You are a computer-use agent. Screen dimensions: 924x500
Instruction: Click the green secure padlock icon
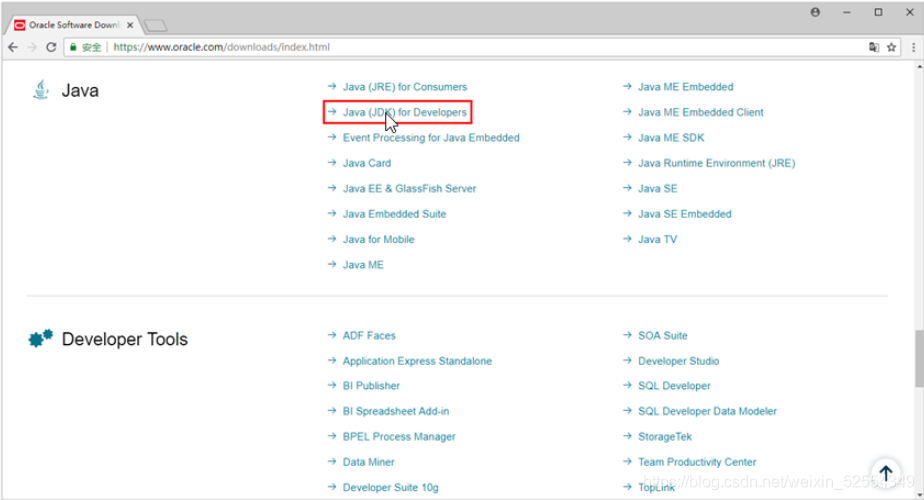click(73, 47)
